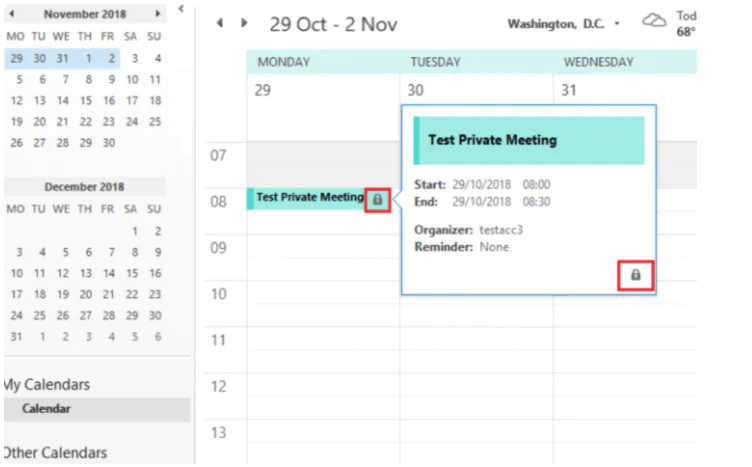Select December 25 in the mini calendar
The image size is (752, 467).
coord(39,315)
